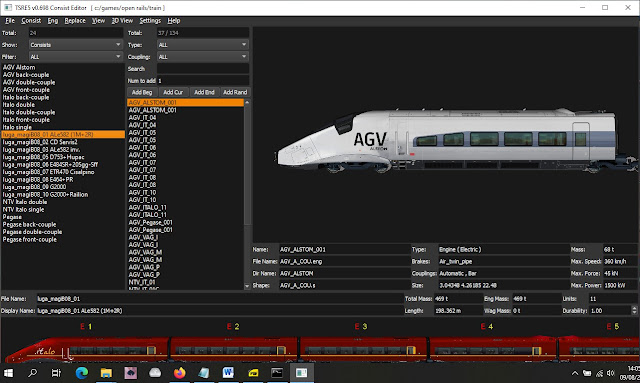Click the Add Beg button
This screenshot has width=640, height=383.
pyautogui.click(x=142, y=92)
